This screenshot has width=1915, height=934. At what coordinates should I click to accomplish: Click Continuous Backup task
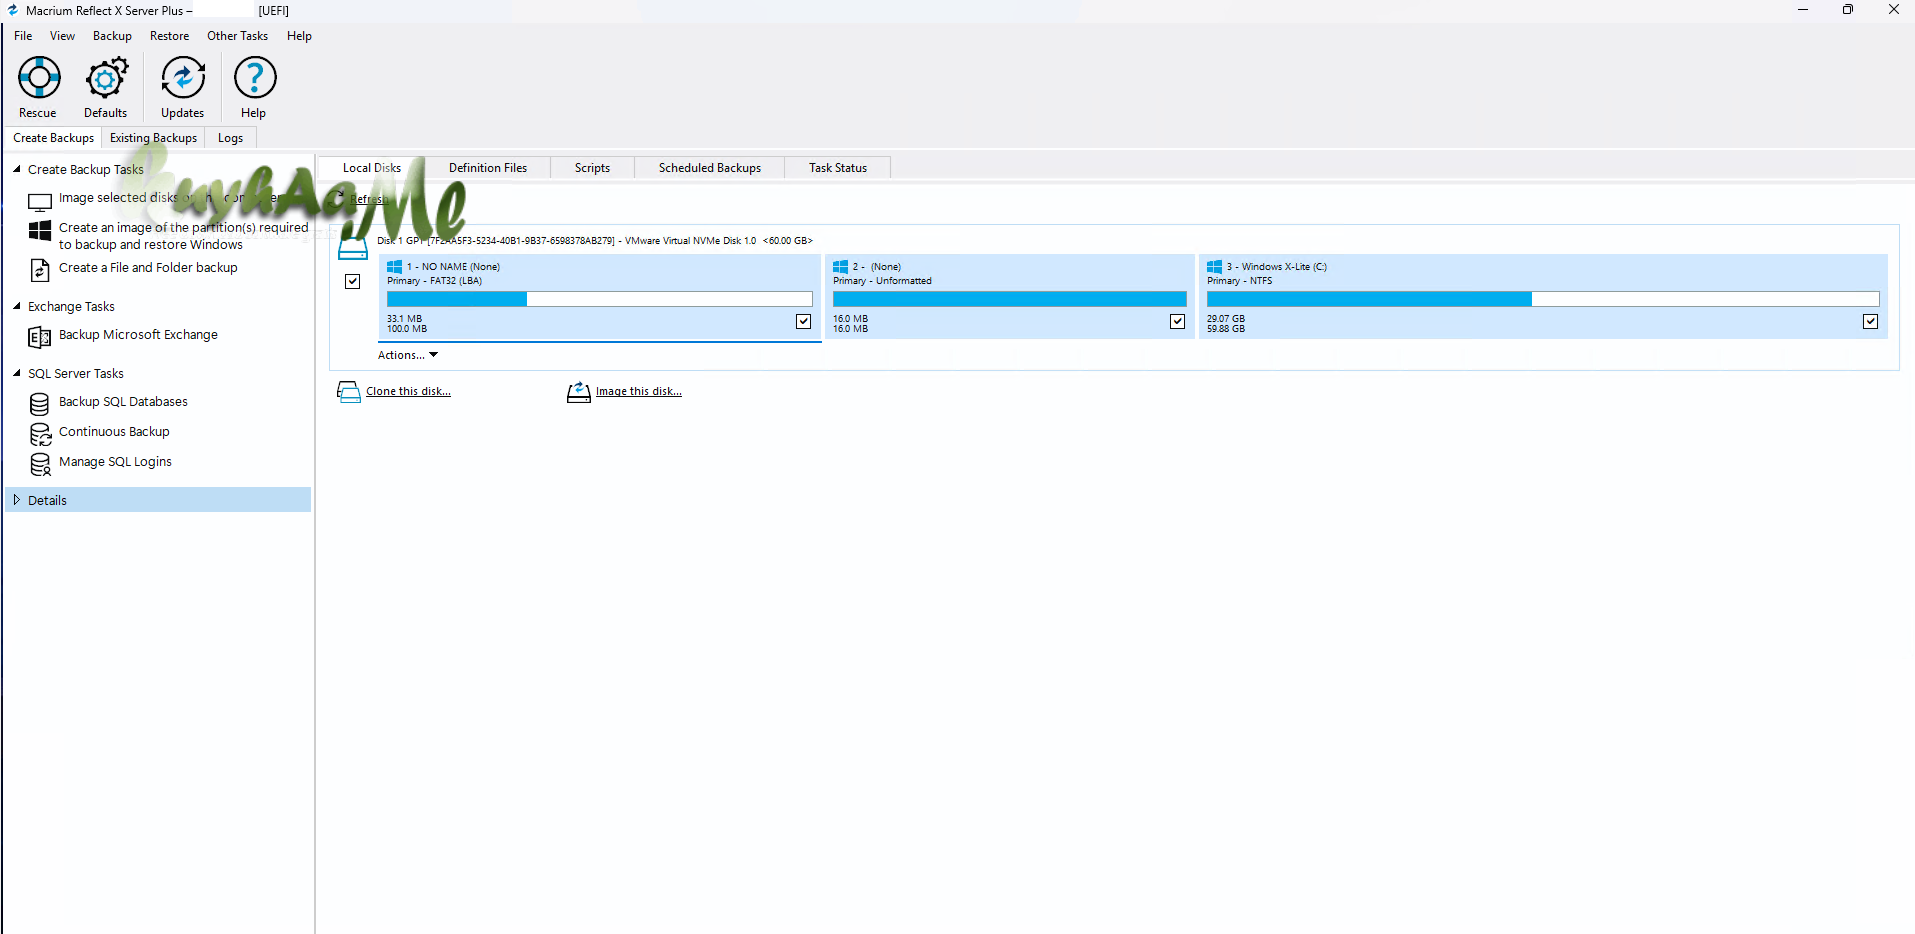click(114, 432)
